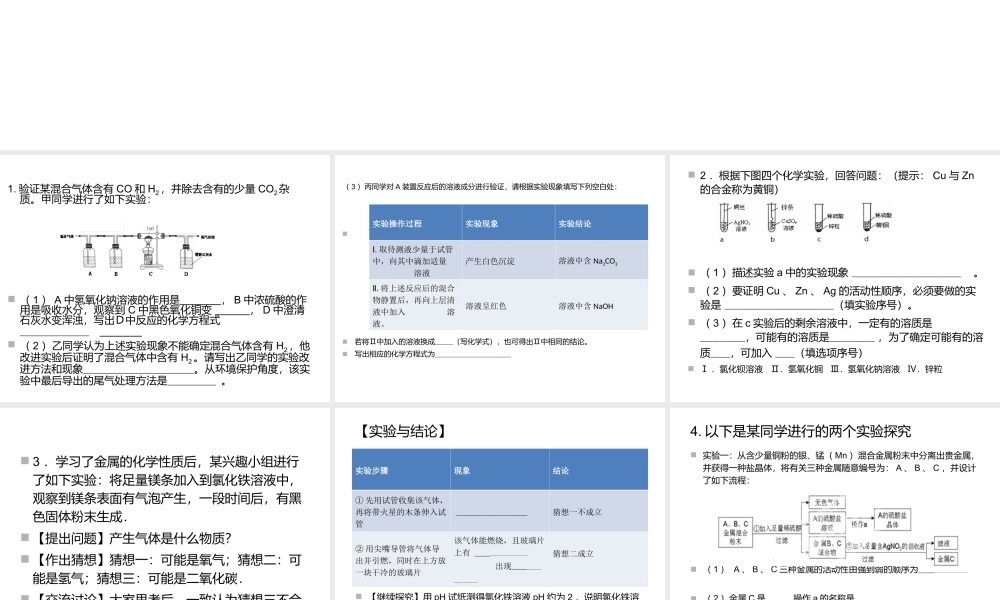Click the bullet (3) 在 c 实验后的剩余溶液中

841,338
